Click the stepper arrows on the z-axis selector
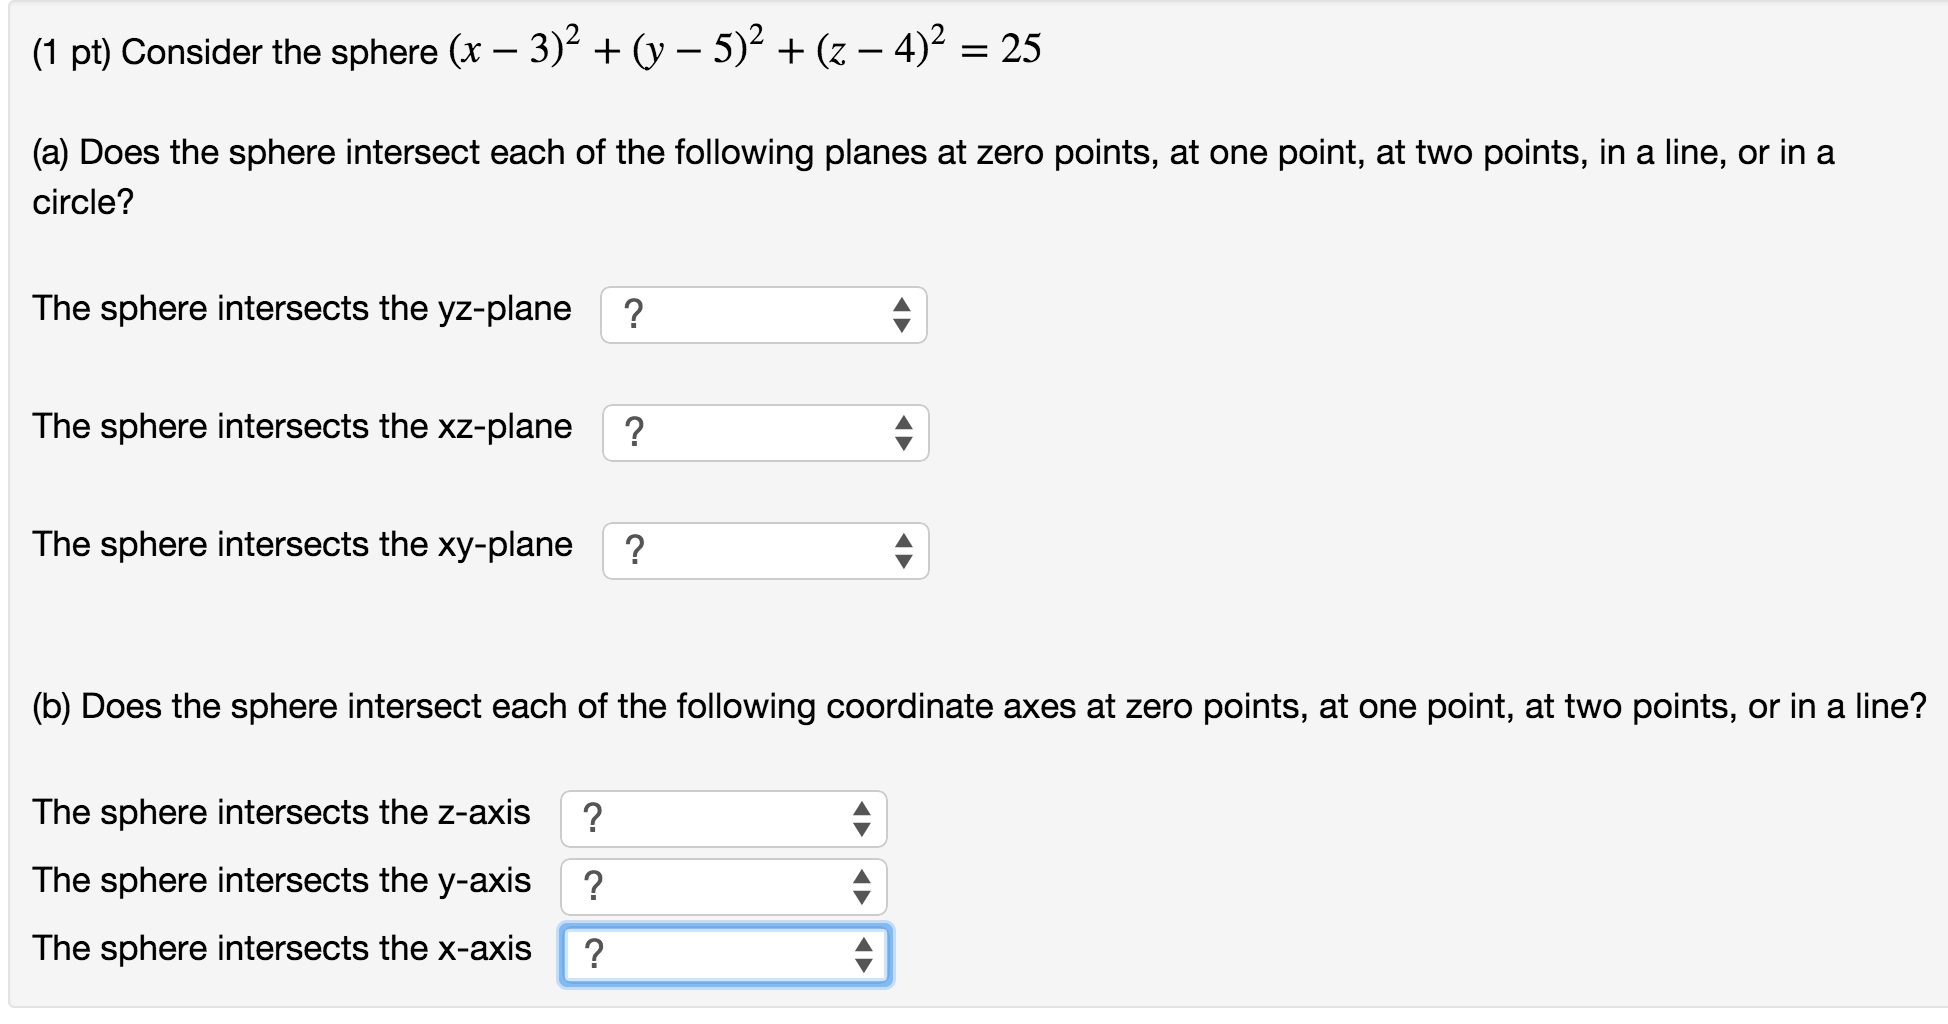 862,819
